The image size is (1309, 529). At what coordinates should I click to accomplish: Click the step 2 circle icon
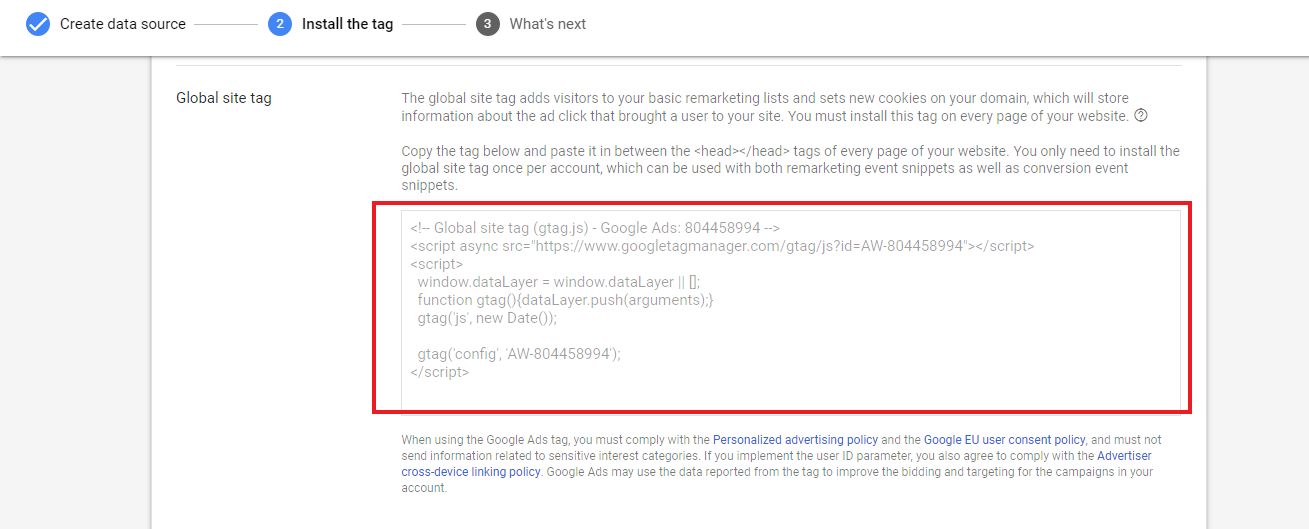(280, 24)
